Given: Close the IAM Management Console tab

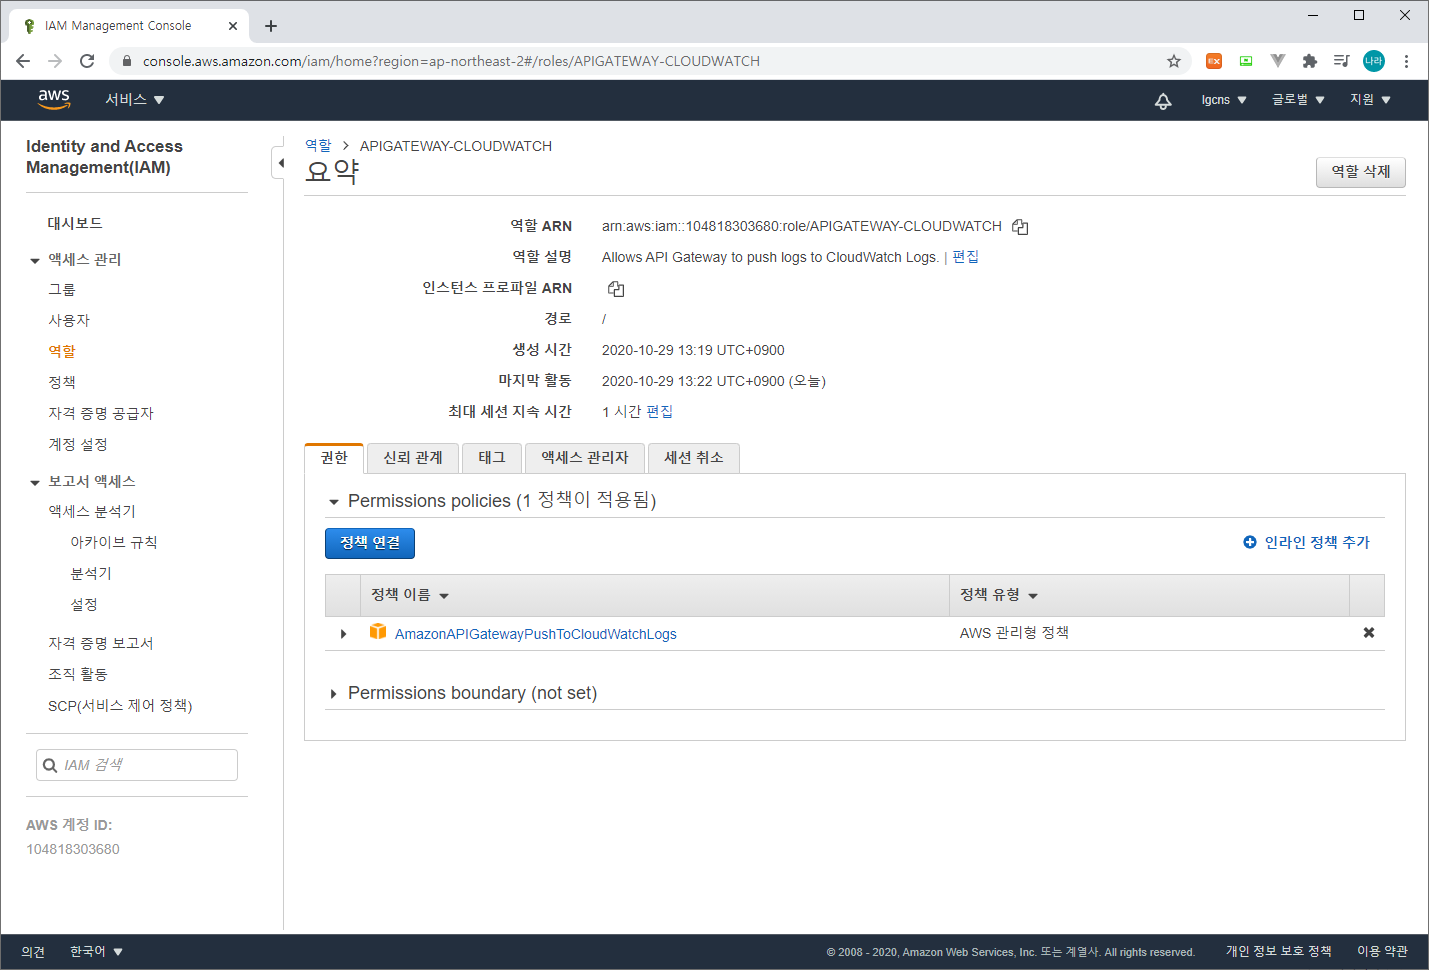Looking at the screenshot, I should (x=233, y=26).
